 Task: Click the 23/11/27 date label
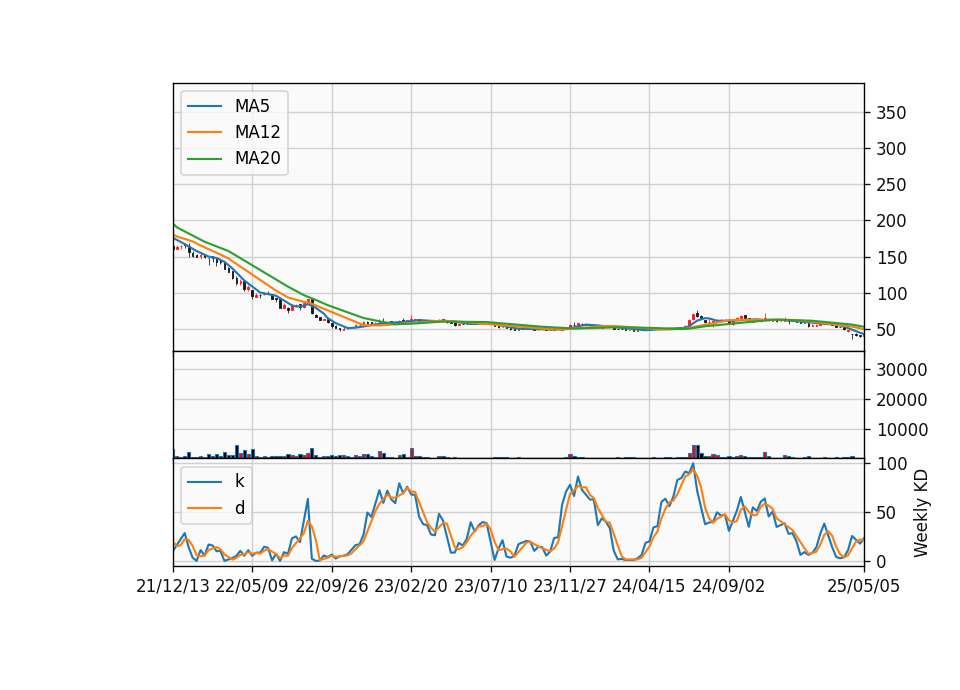(x=570, y=587)
